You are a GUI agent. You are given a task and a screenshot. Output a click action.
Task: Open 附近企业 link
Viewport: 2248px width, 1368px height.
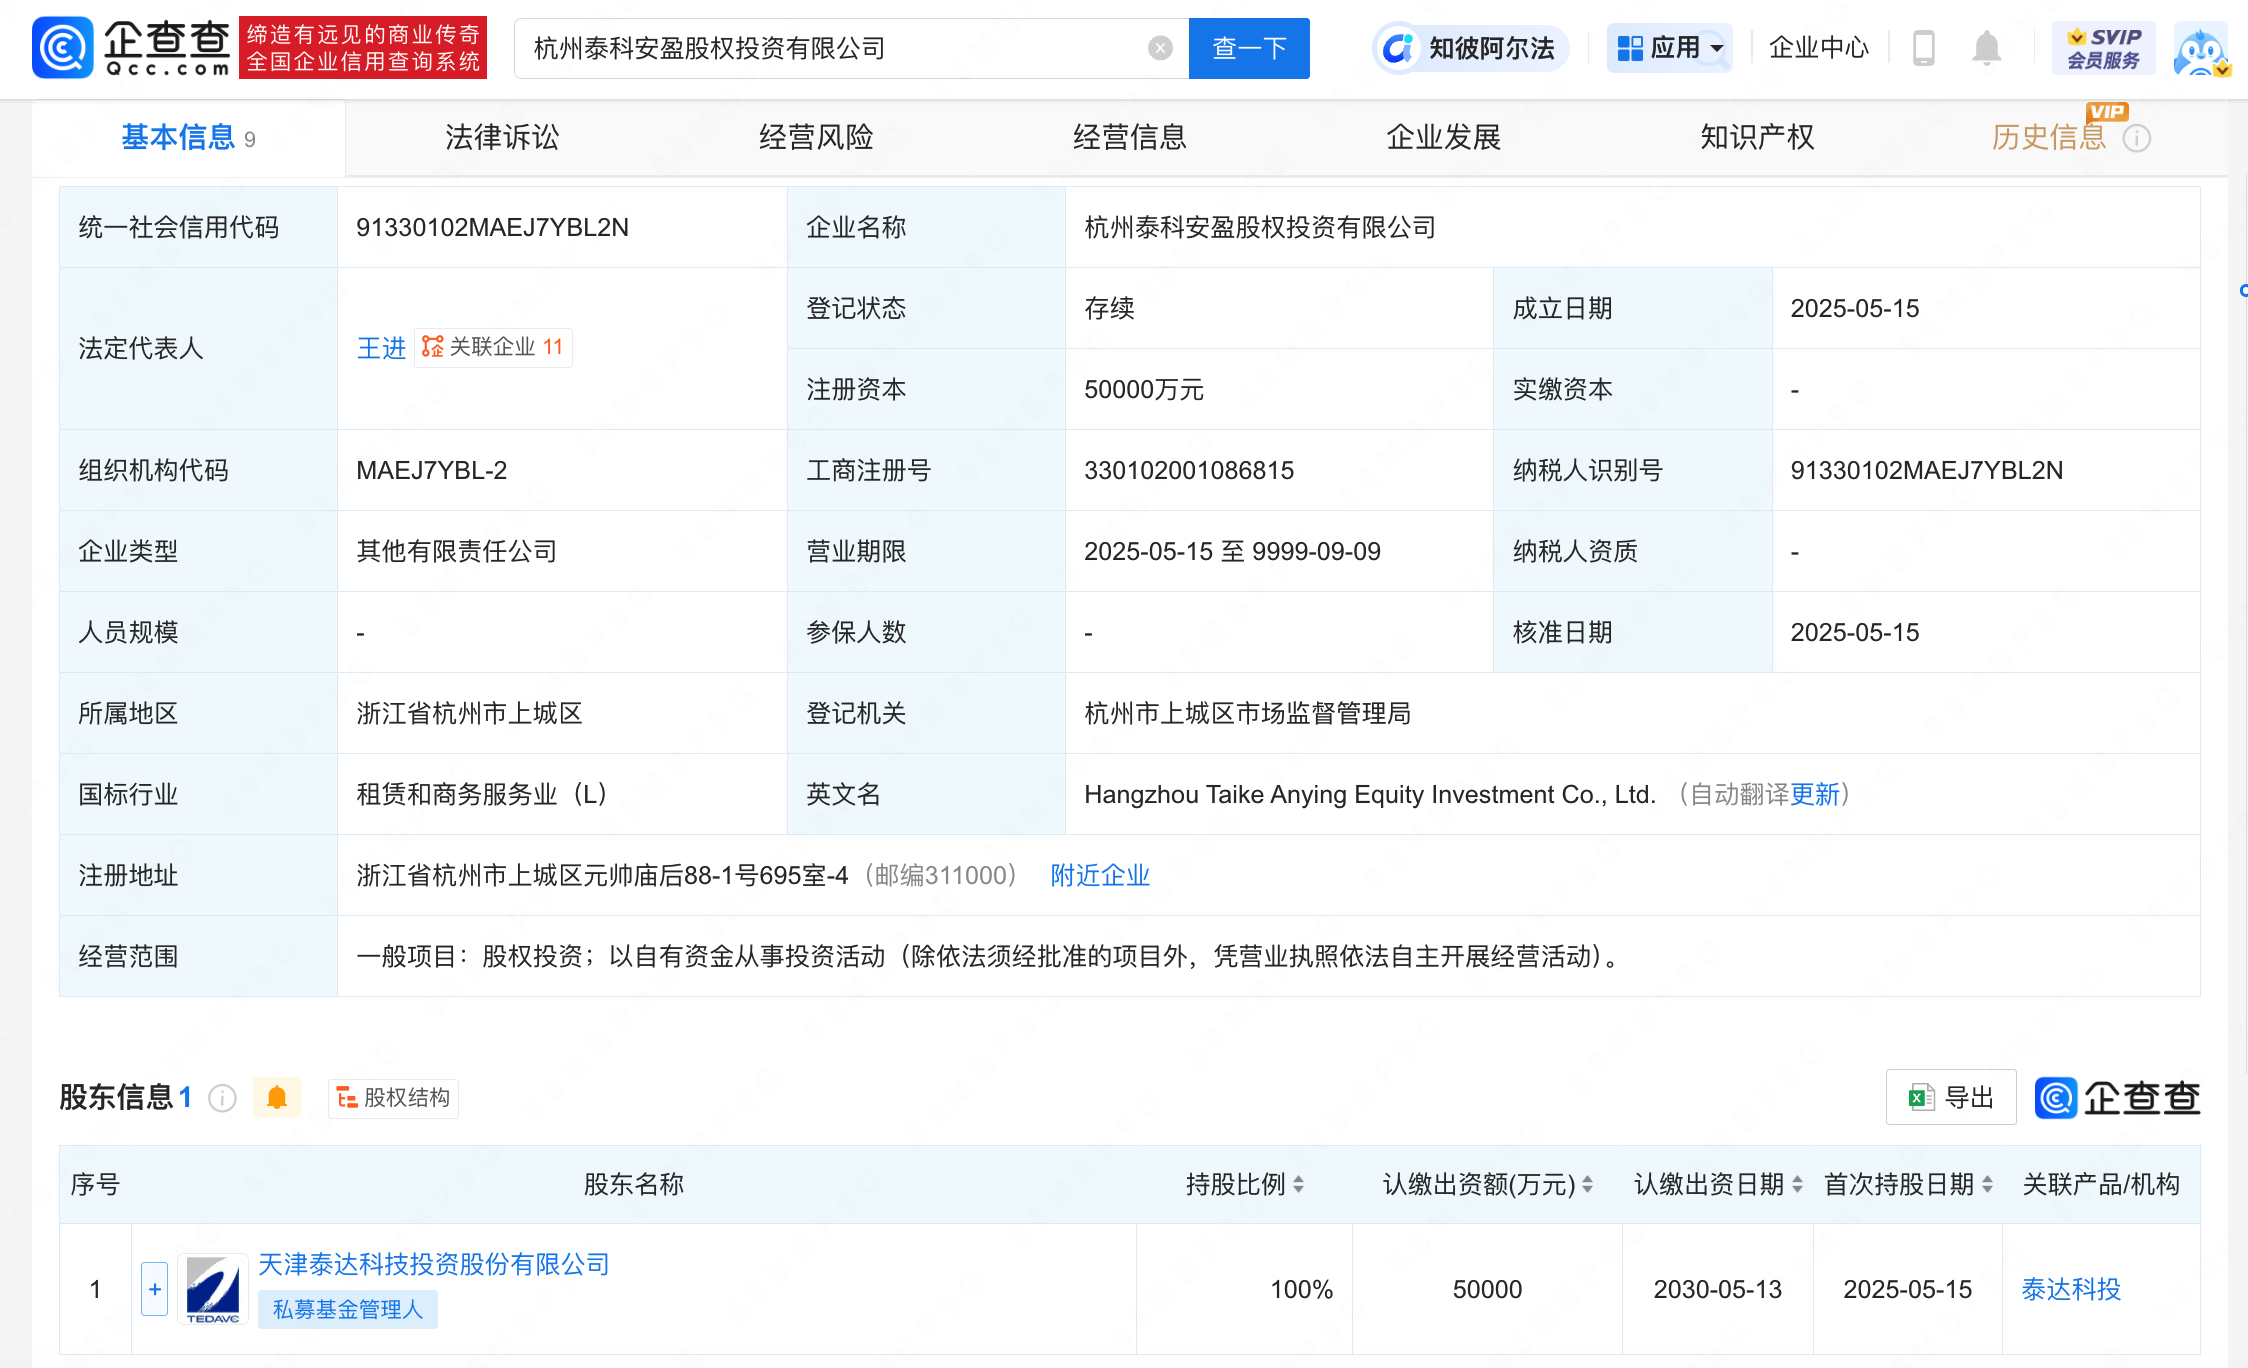(x=1100, y=875)
